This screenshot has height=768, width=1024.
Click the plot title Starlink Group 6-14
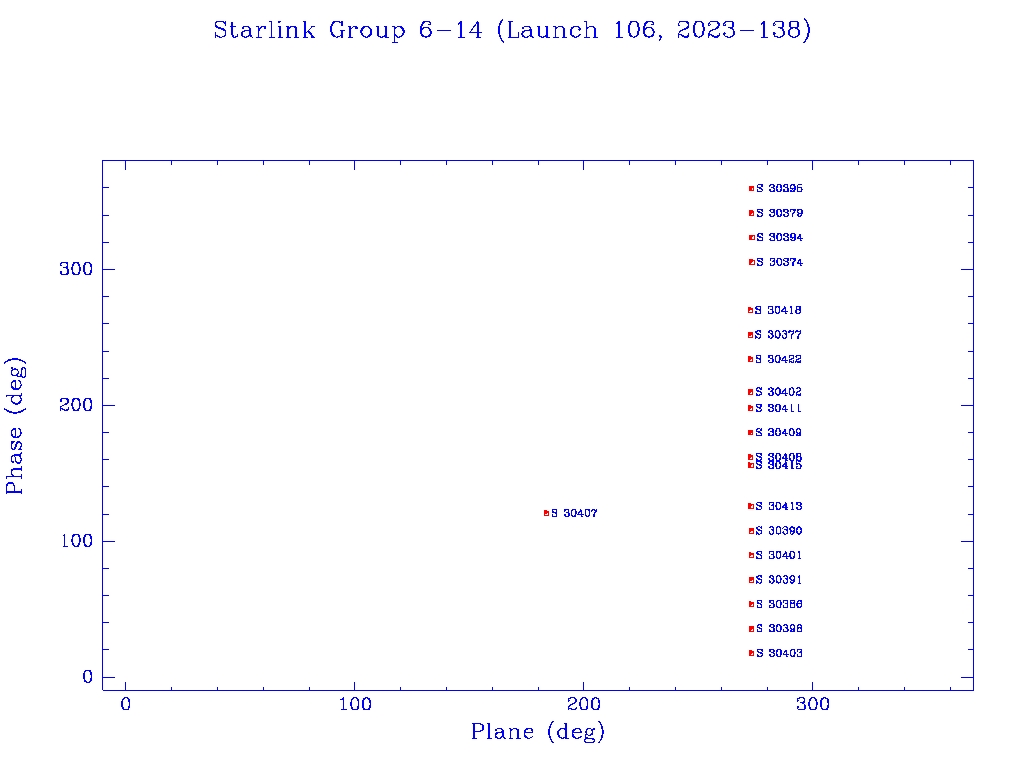coord(512,31)
